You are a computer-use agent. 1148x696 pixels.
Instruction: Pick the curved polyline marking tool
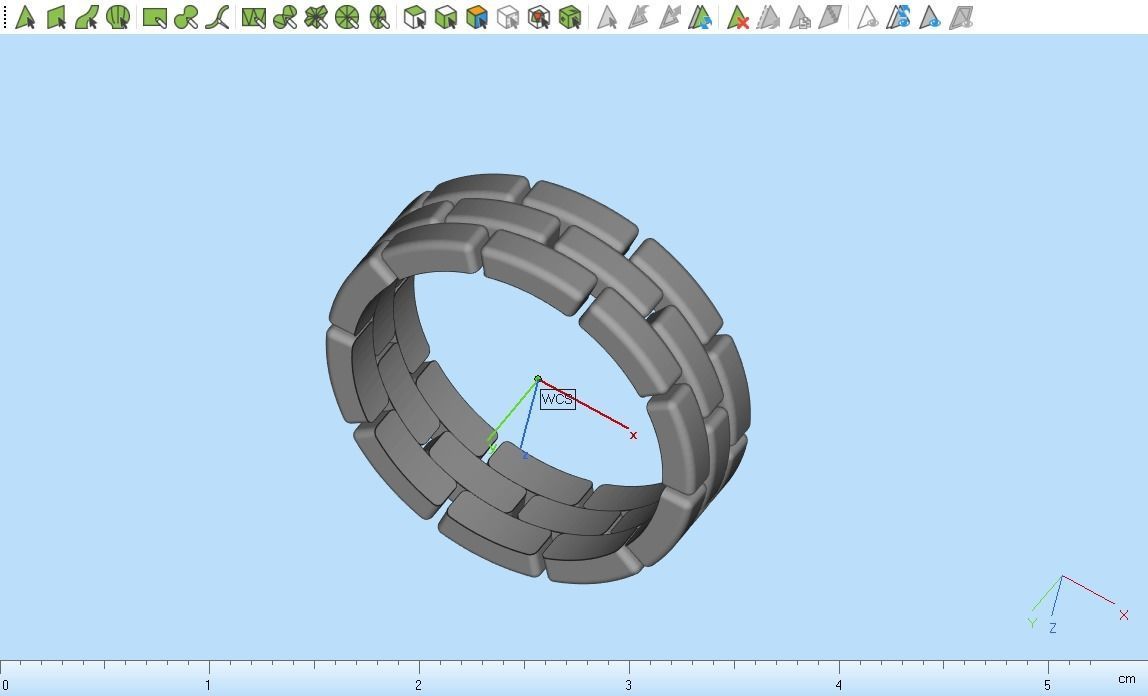(x=217, y=17)
